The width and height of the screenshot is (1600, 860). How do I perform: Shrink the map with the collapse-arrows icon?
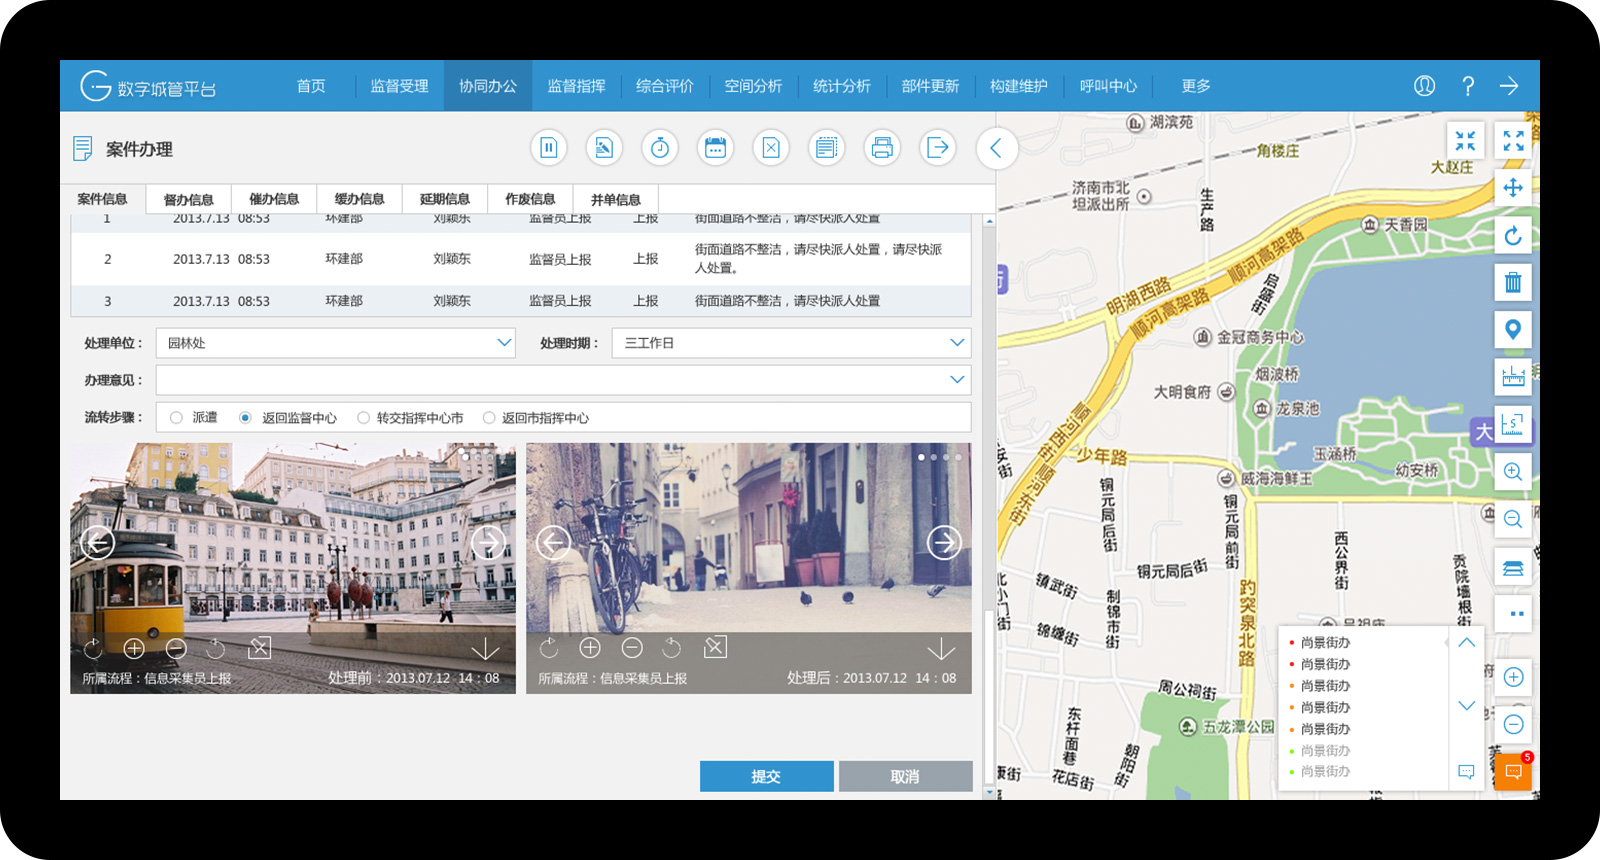pos(1465,140)
